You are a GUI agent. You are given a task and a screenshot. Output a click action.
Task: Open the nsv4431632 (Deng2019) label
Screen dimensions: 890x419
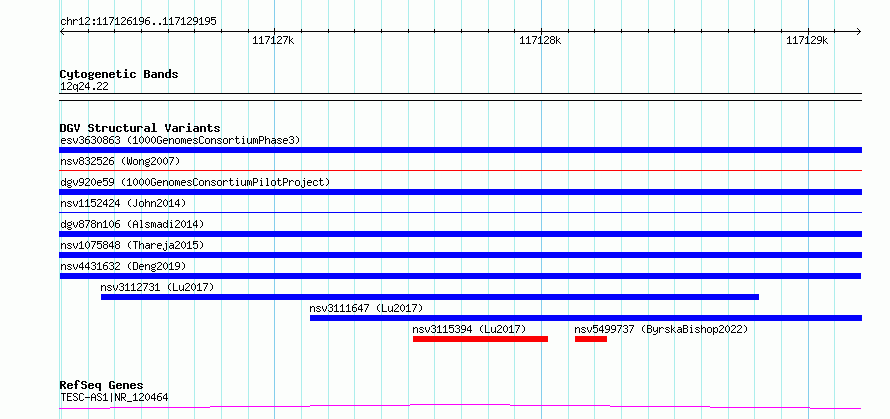pos(123,266)
